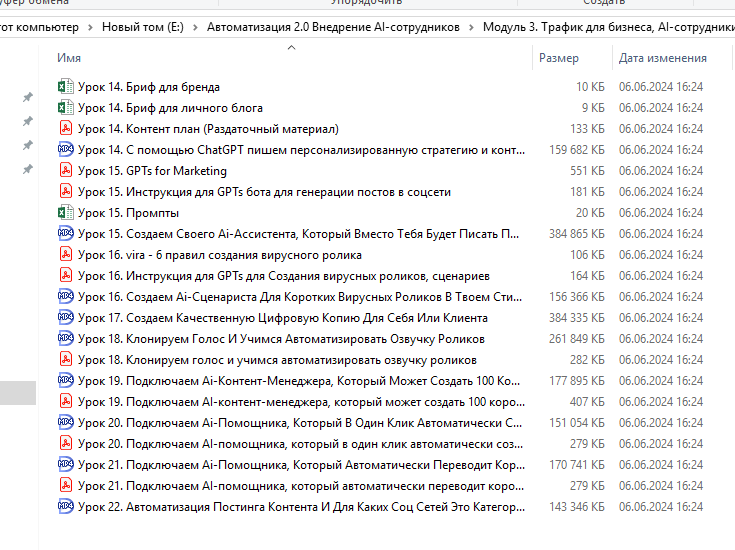The width and height of the screenshot is (735, 550).
Task: Sort files by Размер column header
Action: [x=559, y=58]
